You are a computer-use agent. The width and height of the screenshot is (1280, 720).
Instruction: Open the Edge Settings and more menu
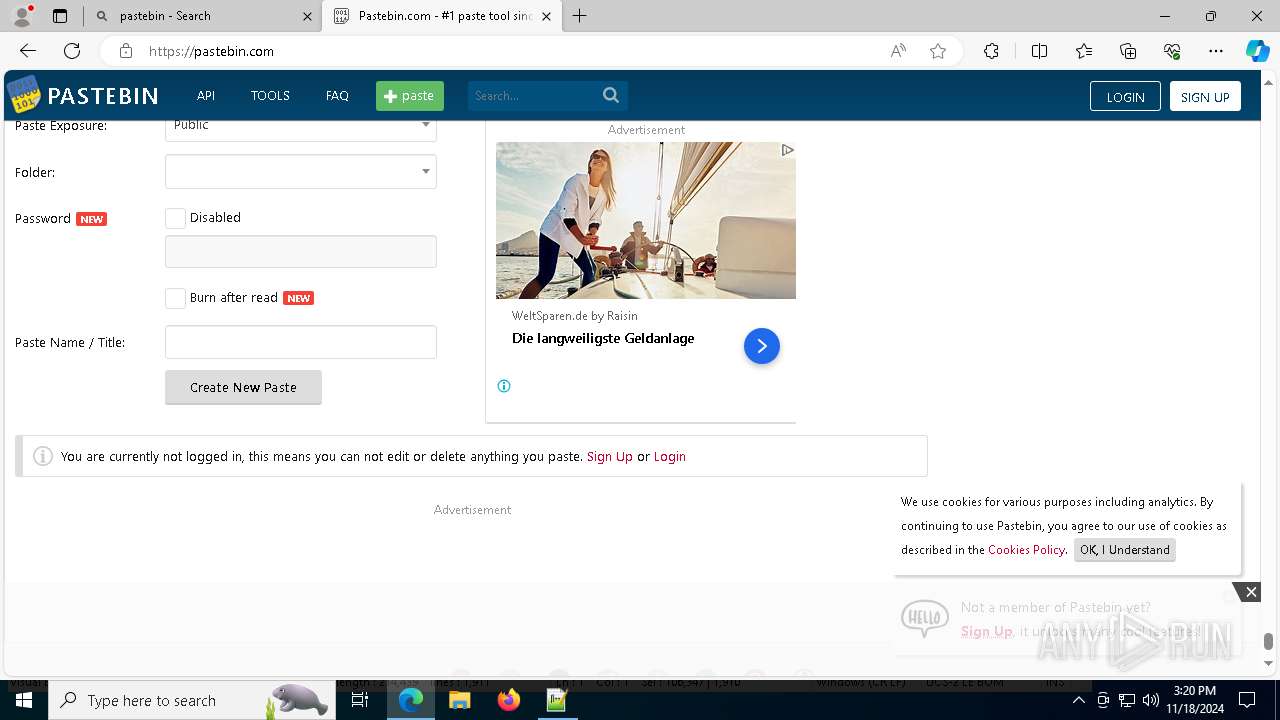point(1216,51)
